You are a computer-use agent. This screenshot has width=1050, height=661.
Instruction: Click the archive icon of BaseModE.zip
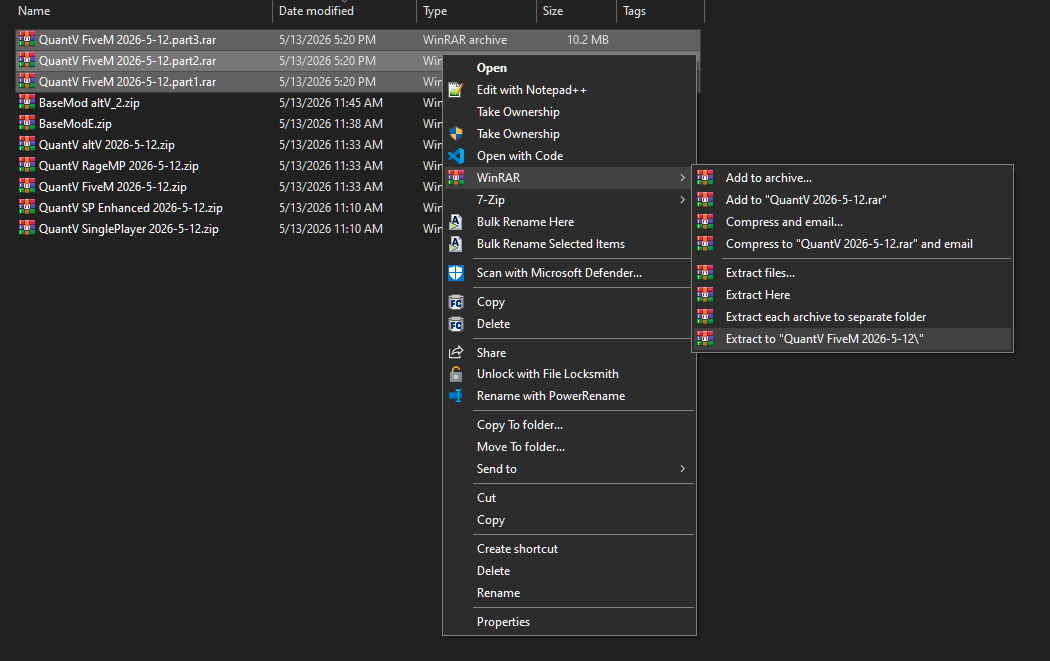tap(27, 123)
